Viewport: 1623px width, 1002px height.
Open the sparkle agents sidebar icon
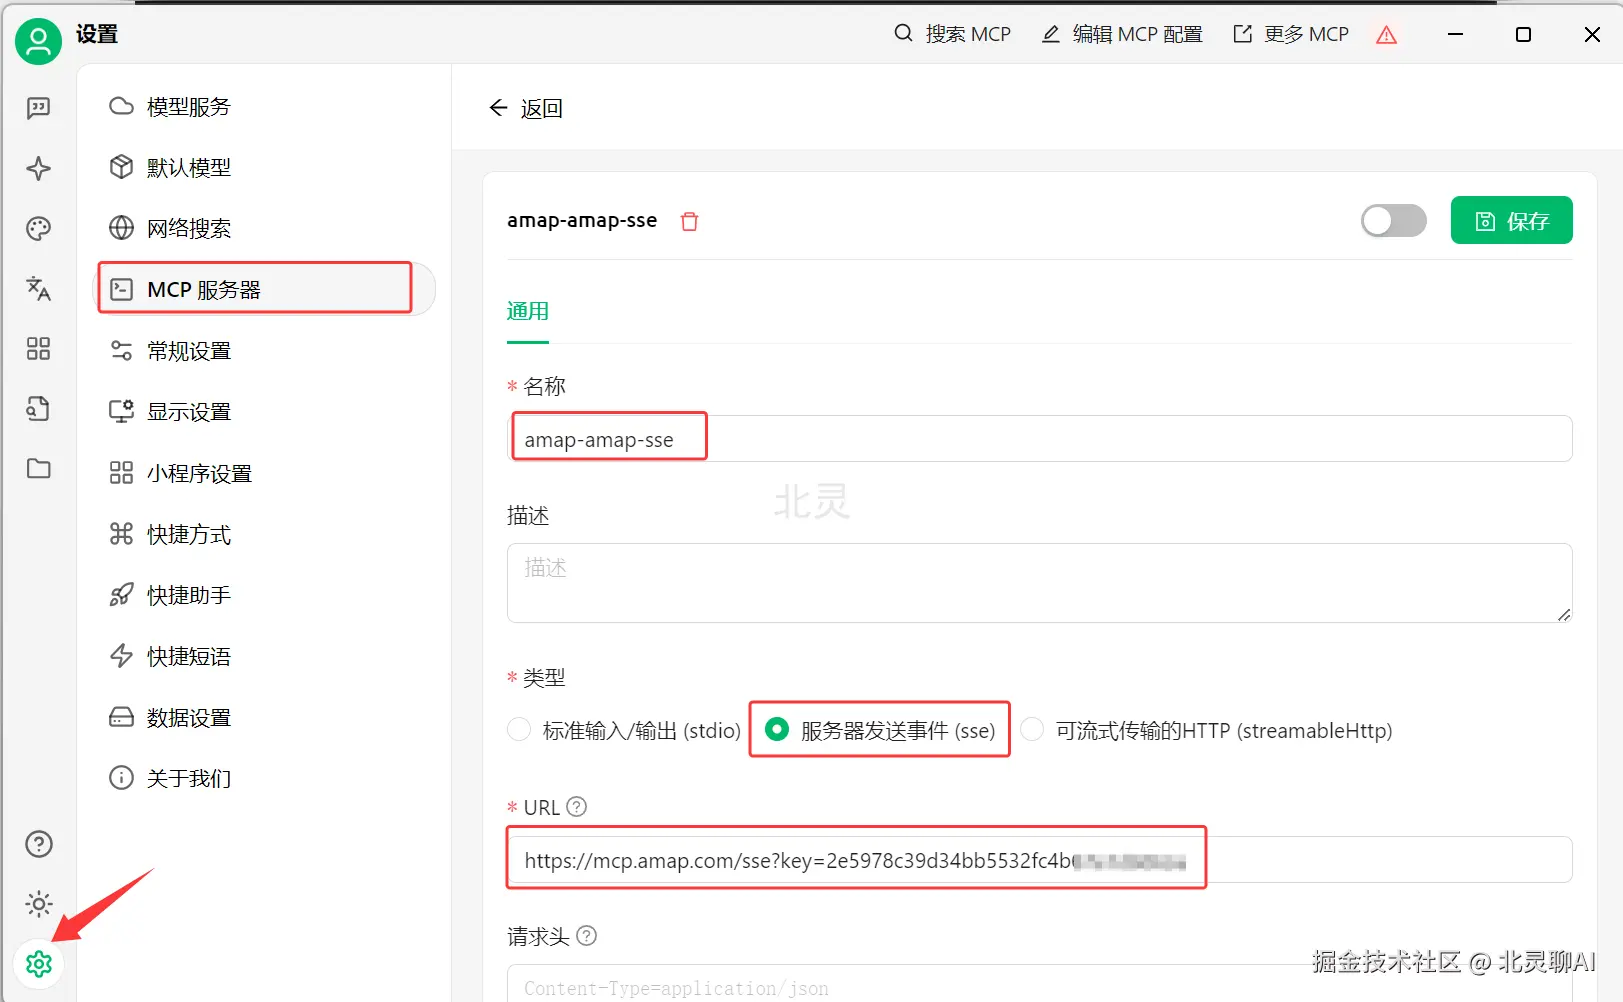click(x=38, y=168)
